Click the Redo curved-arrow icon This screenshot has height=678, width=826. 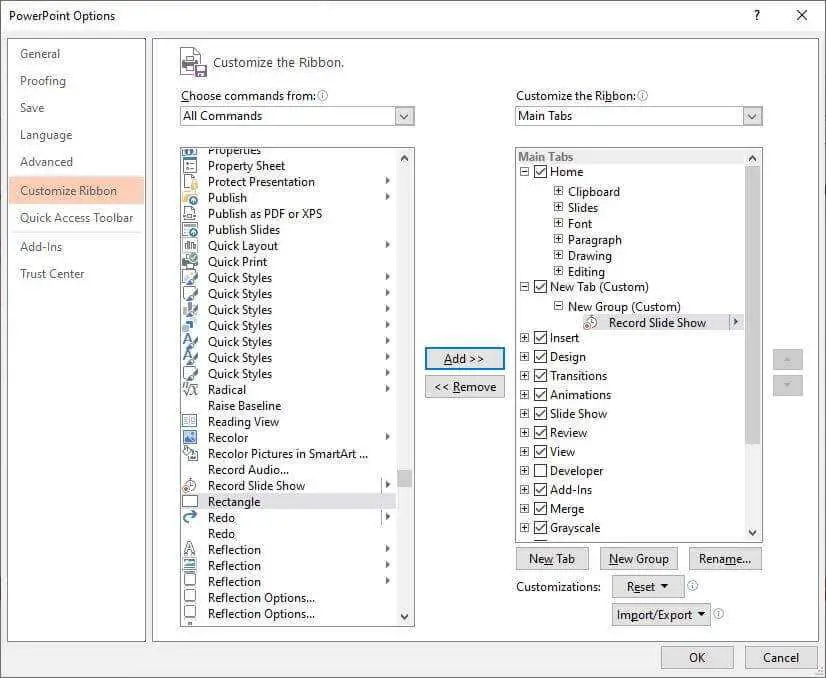click(190, 518)
